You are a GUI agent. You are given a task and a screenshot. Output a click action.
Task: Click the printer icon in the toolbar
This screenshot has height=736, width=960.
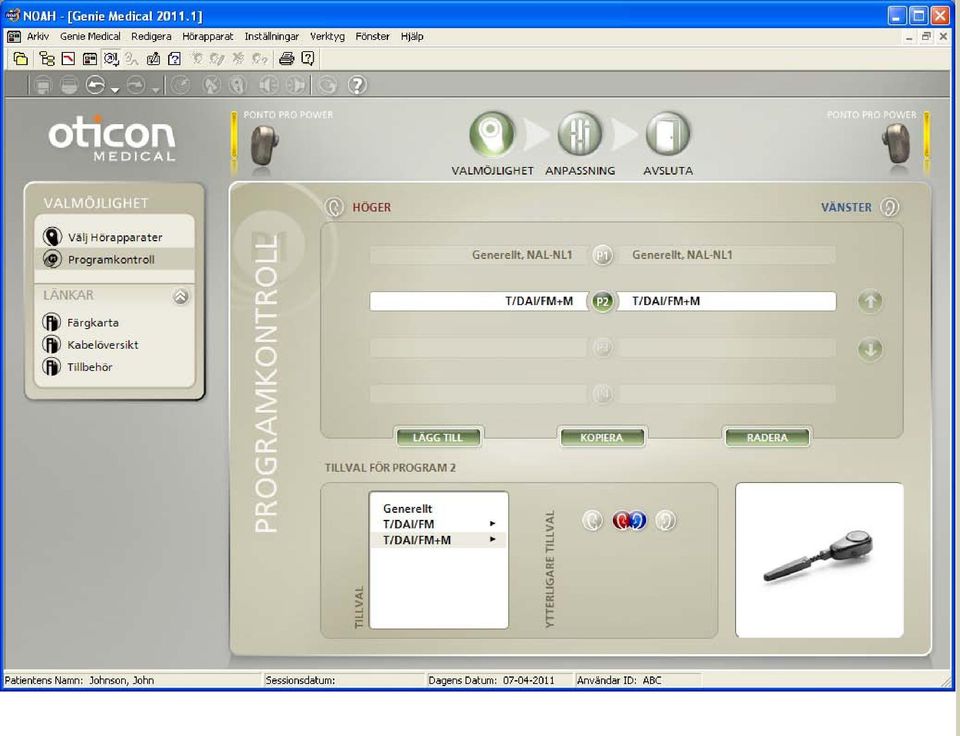[x=287, y=59]
